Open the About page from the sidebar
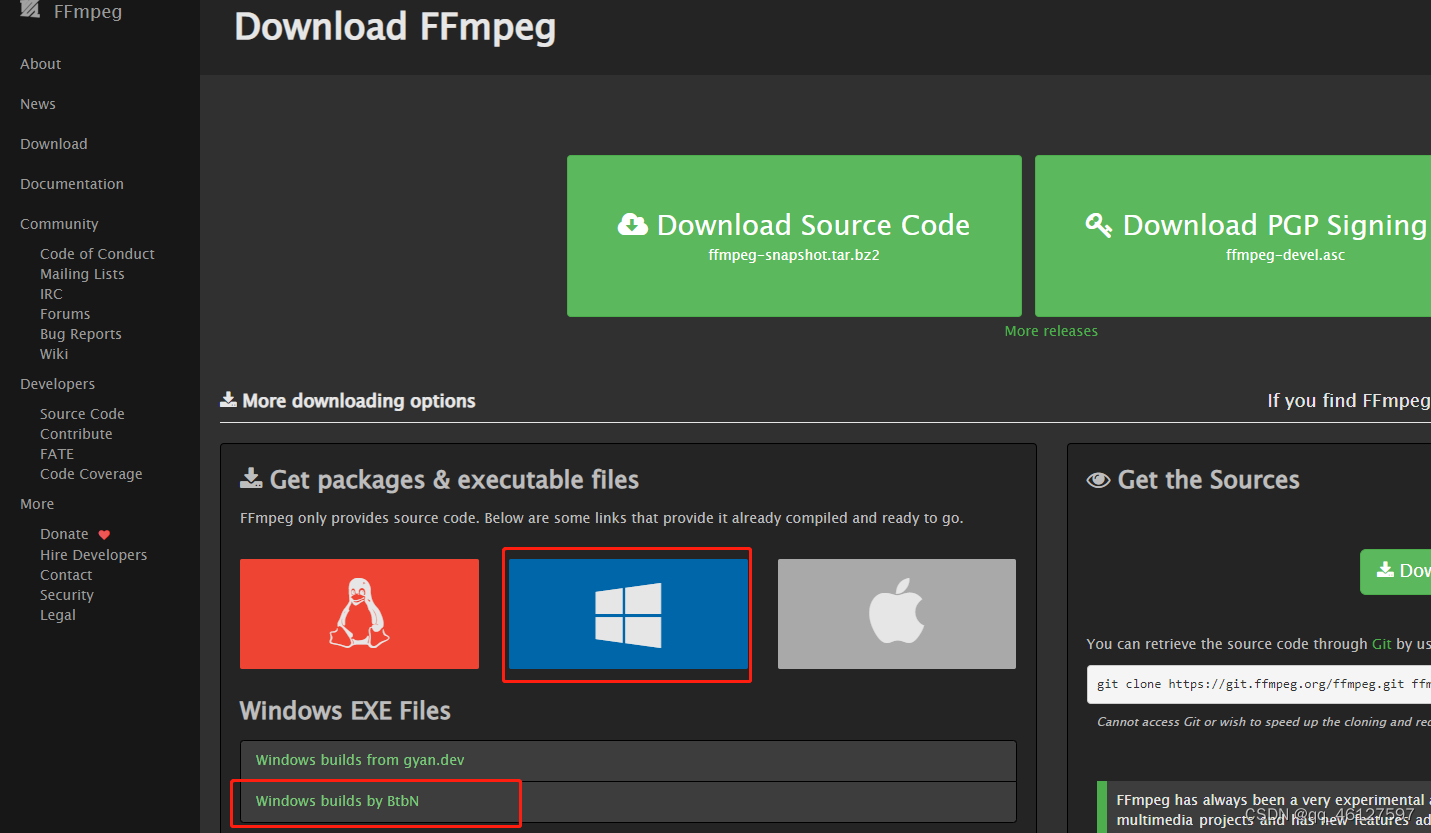Image resolution: width=1431 pixels, height=833 pixels. [x=40, y=64]
